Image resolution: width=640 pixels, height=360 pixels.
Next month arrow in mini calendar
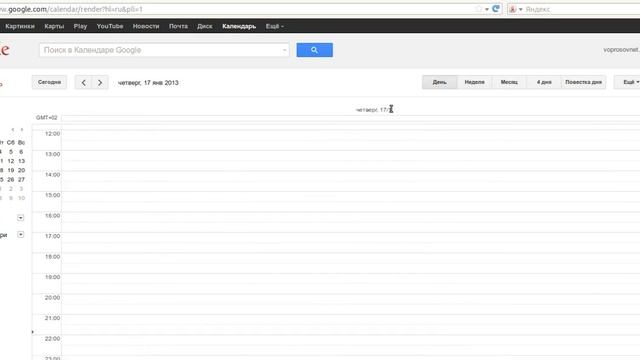pos(22,129)
